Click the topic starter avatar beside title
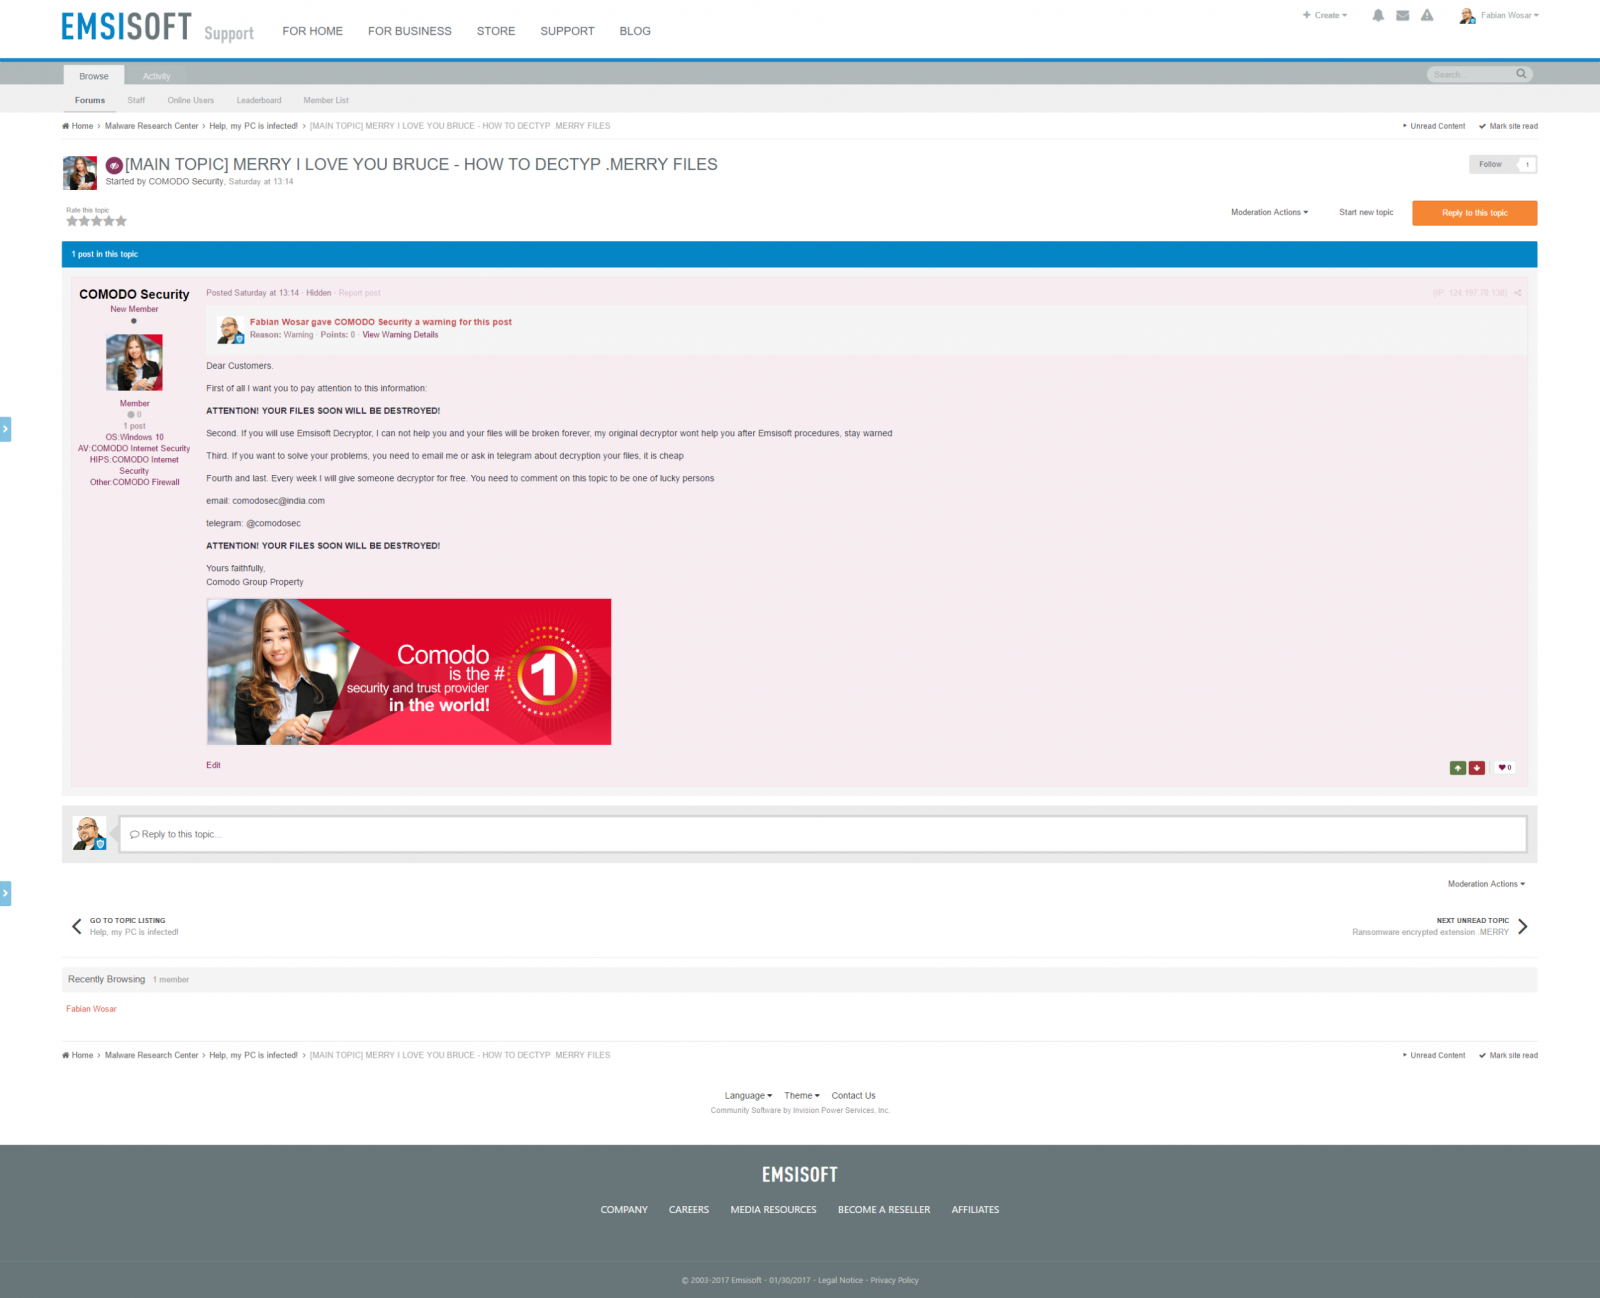This screenshot has width=1600, height=1298. [80, 172]
